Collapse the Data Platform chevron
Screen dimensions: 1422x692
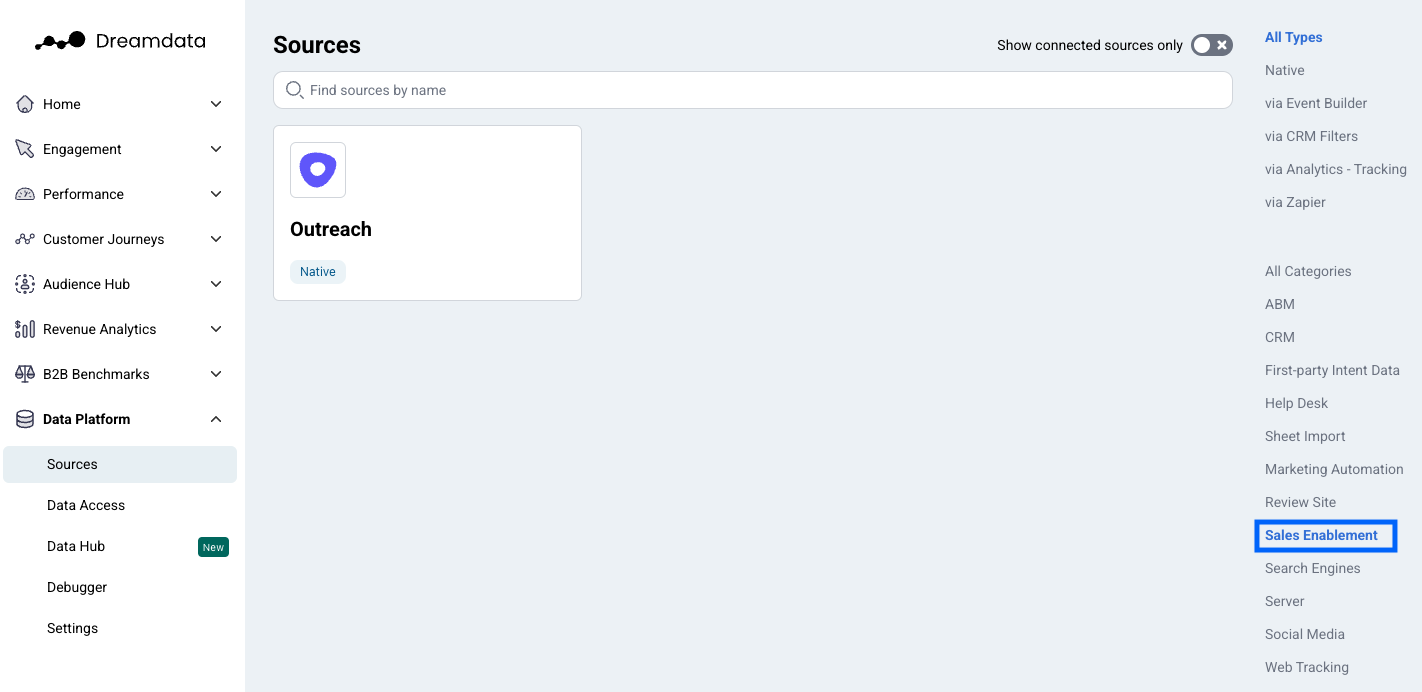pos(216,419)
